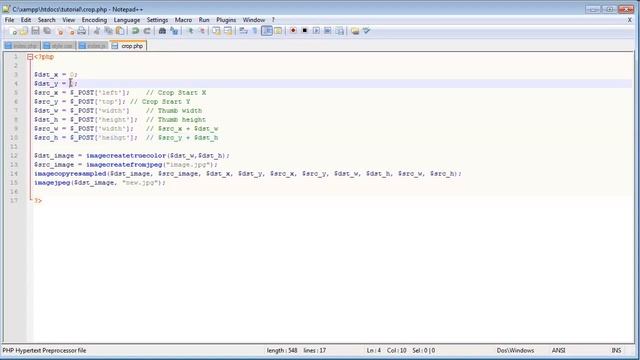
Task: Click the imagecopyresampled function on line 14
Action: [x=70, y=174]
